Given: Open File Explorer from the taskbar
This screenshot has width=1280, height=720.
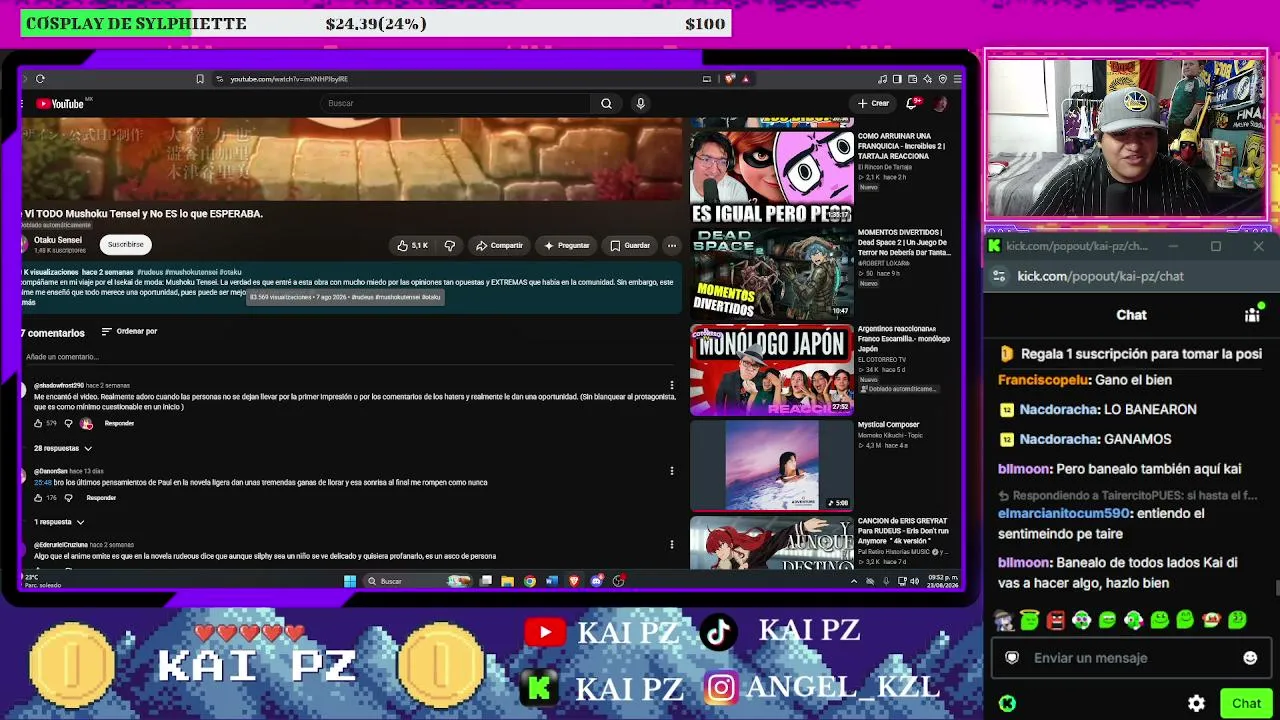Looking at the screenshot, I should coord(507,581).
